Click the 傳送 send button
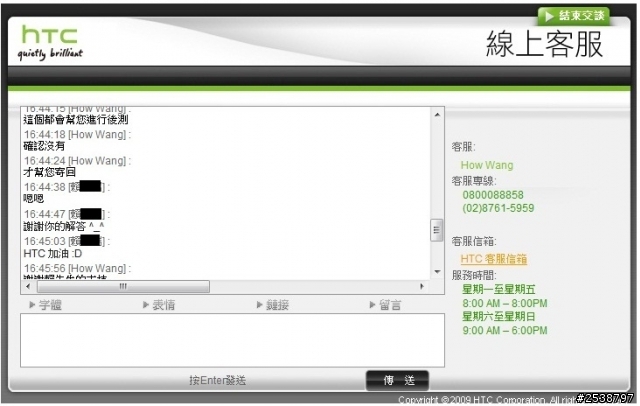Viewport: 640px width, 406px height. point(398,380)
